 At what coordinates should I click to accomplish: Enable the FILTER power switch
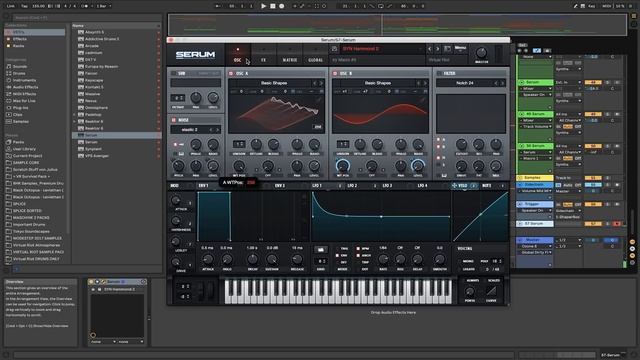[x=439, y=73]
